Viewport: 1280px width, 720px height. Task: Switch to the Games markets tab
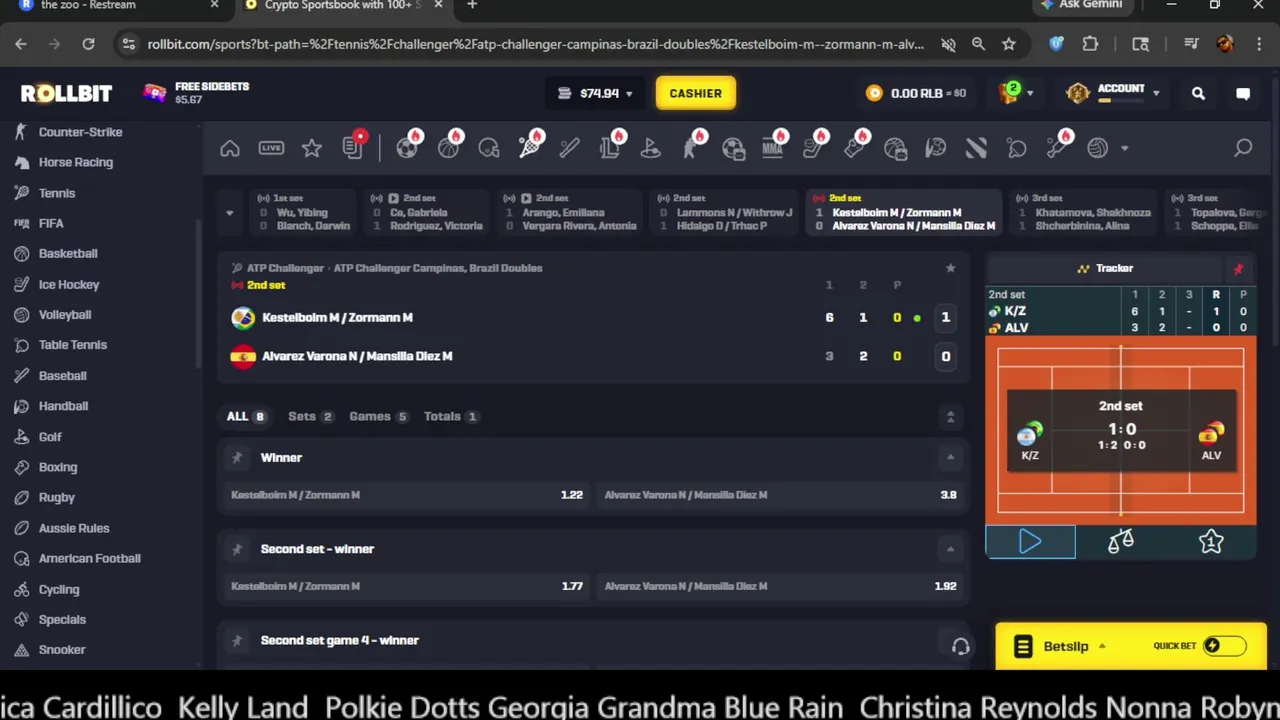point(378,416)
